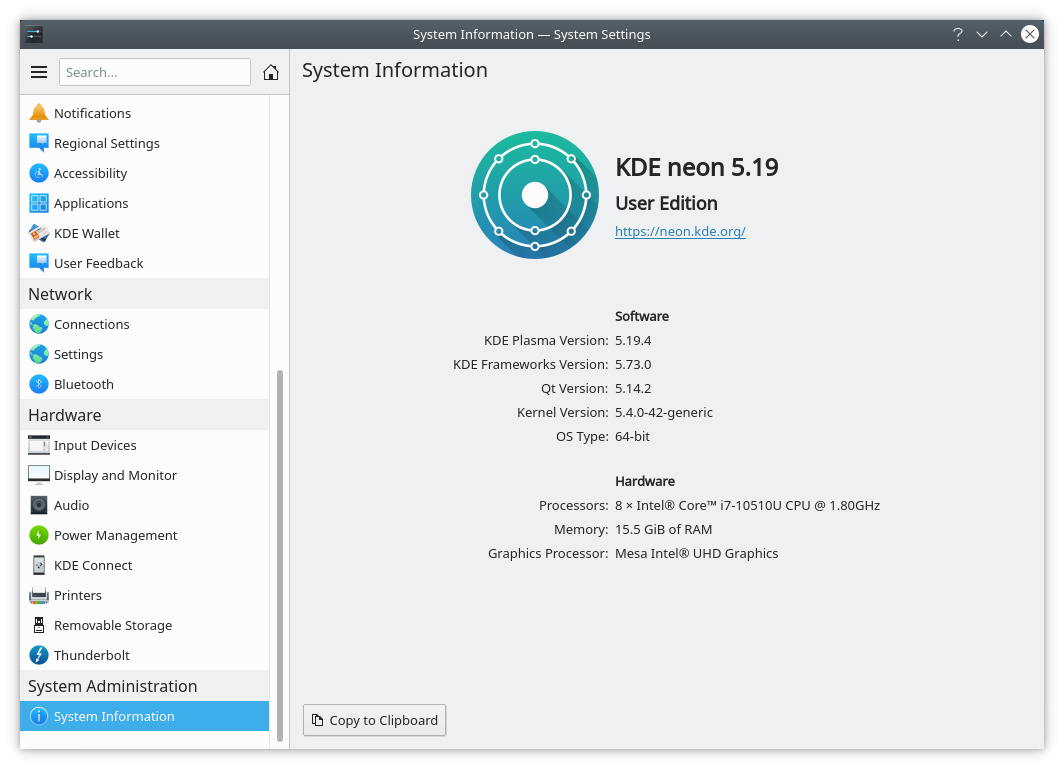Click the System Information info icon
Image resolution: width=1064 pixels, height=769 pixels.
pyautogui.click(x=39, y=716)
